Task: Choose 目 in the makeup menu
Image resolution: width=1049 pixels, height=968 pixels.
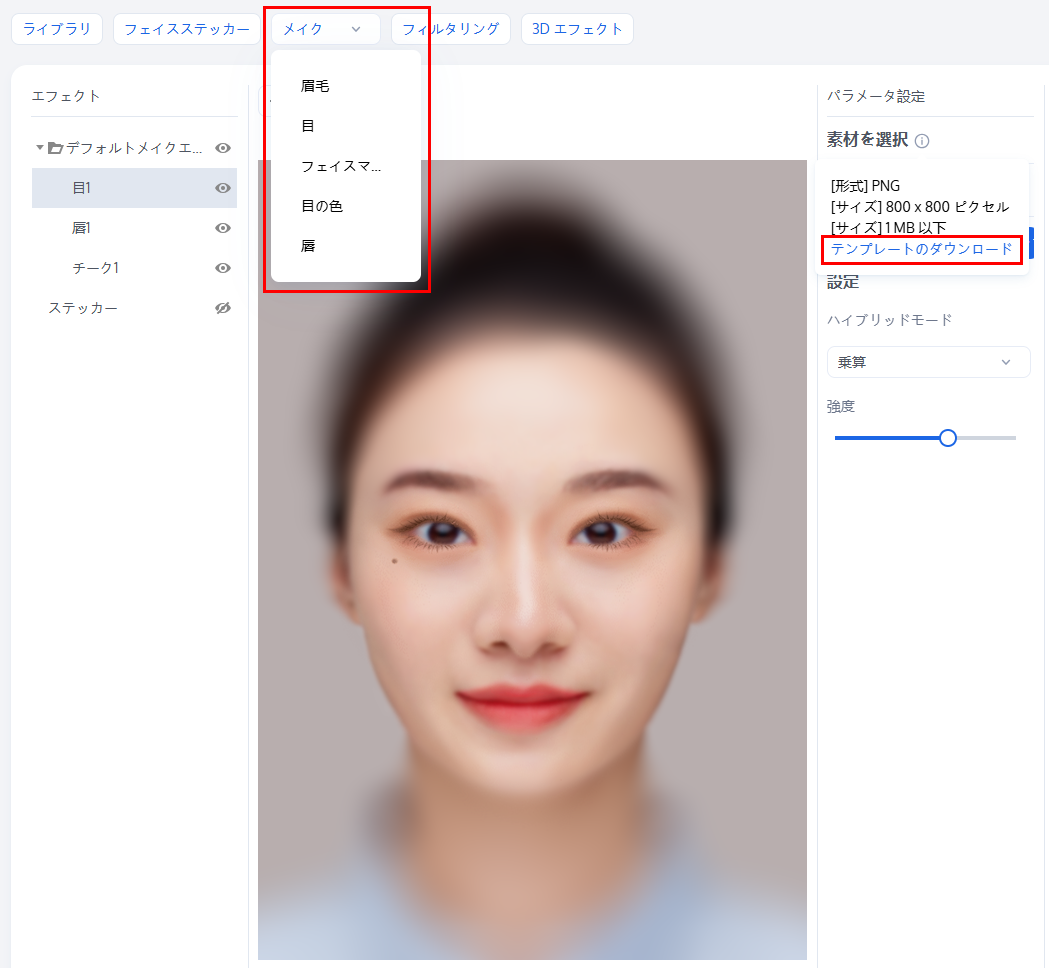Action: point(308,126)
